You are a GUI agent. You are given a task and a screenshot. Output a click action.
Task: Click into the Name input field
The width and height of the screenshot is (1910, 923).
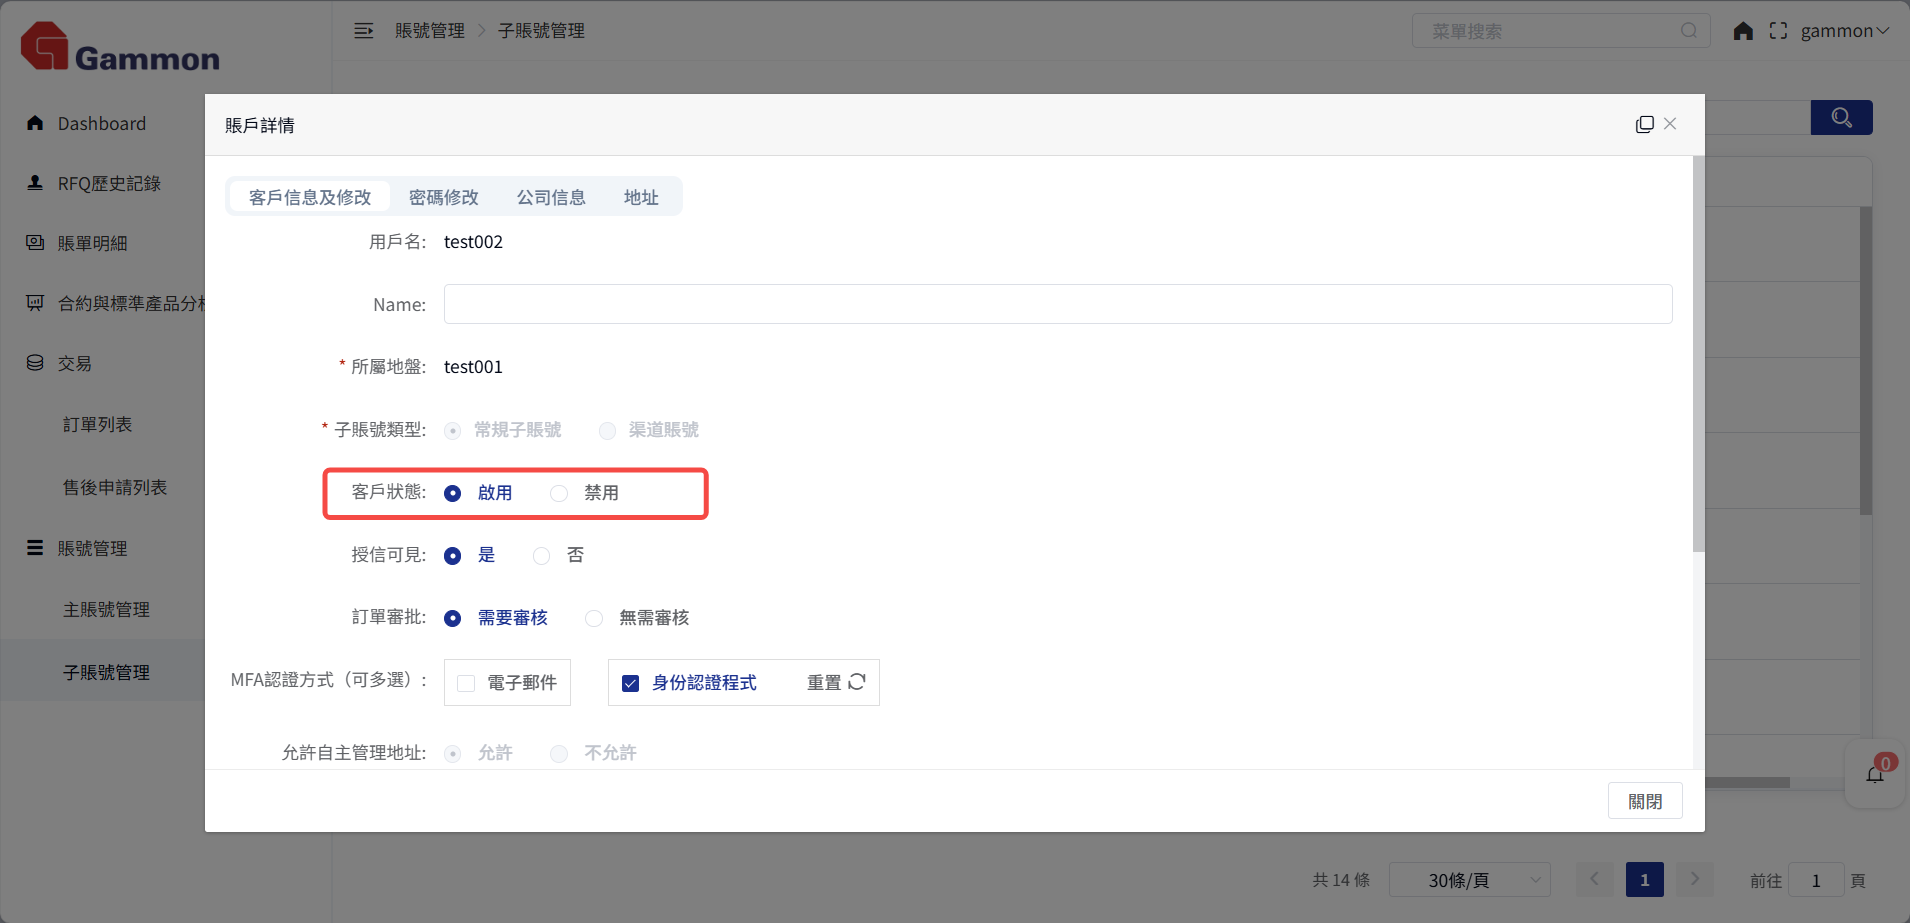click(1057, 304)
